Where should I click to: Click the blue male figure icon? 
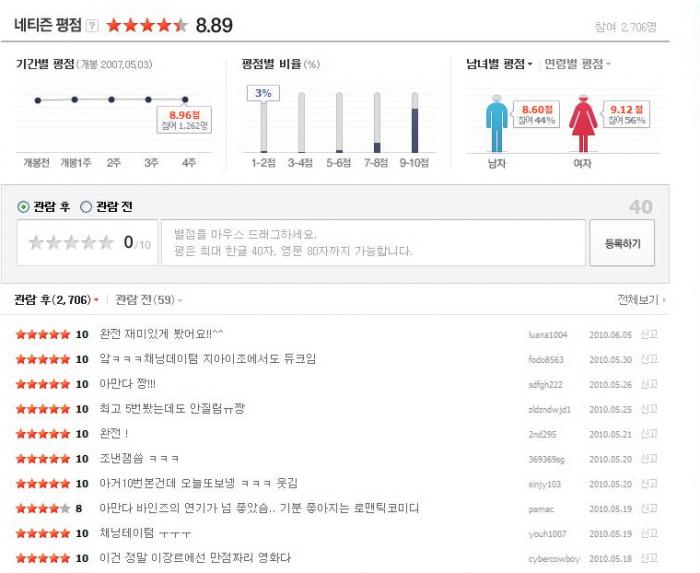click(x=497, y=125)
